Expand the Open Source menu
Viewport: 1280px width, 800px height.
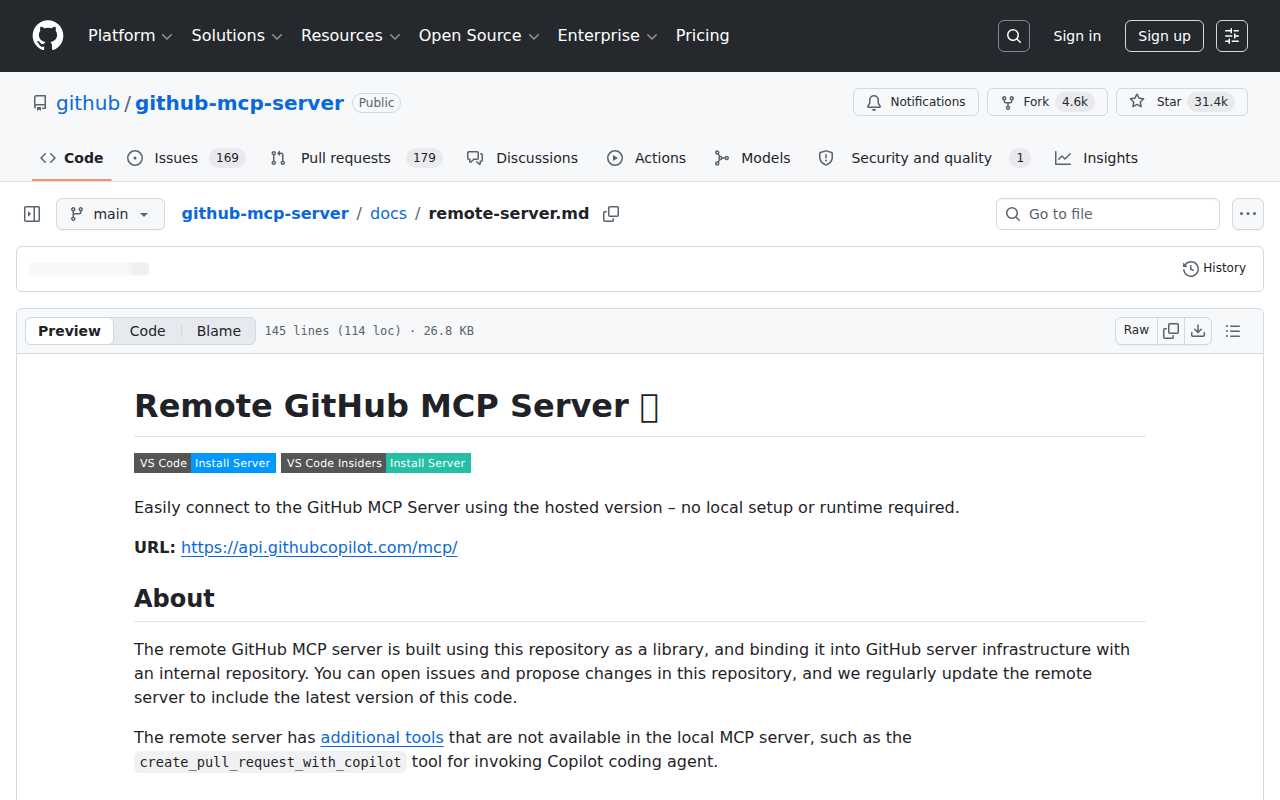pyautogui.click(x=479, y=36)
